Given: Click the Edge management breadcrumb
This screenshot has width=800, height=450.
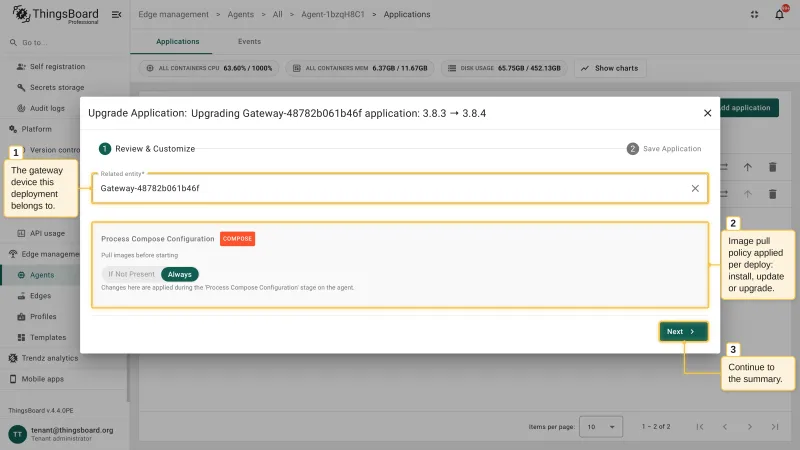Looking at the screenshot, I should click(x=173, y=14).
